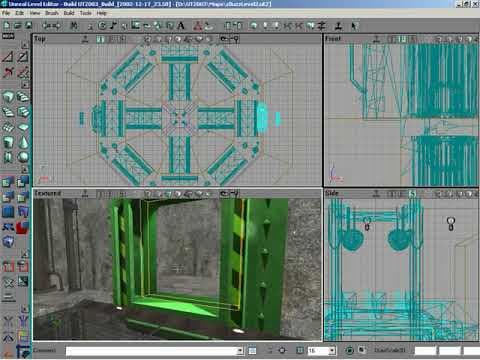Click the second DrawScale3D value field
Viewport: 480px width, 360px height.
click(x=450, y=351)
